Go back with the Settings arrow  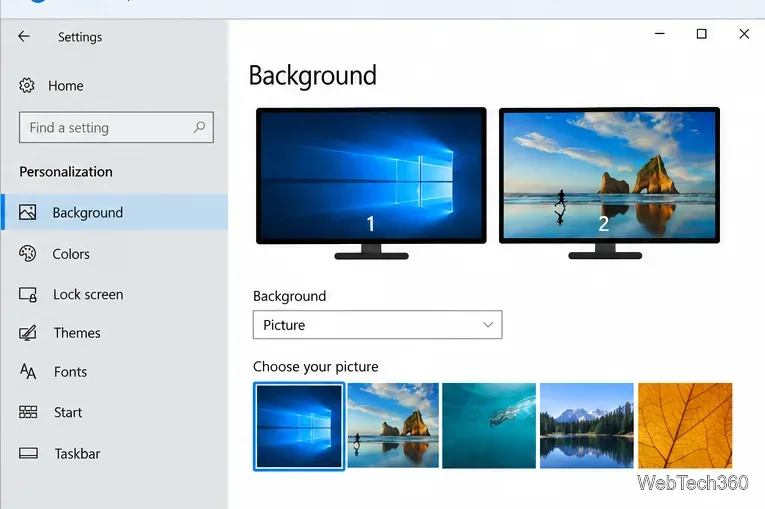(x=23, y=36)
